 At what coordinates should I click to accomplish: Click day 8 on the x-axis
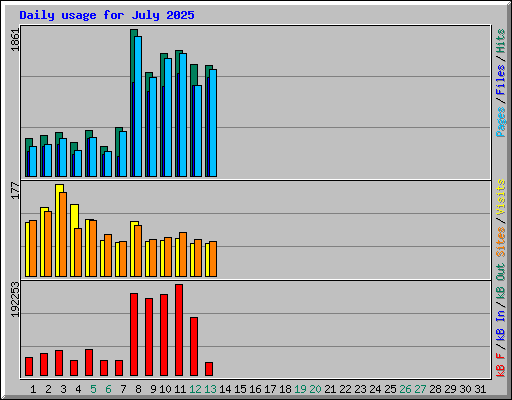pos(138,389)
